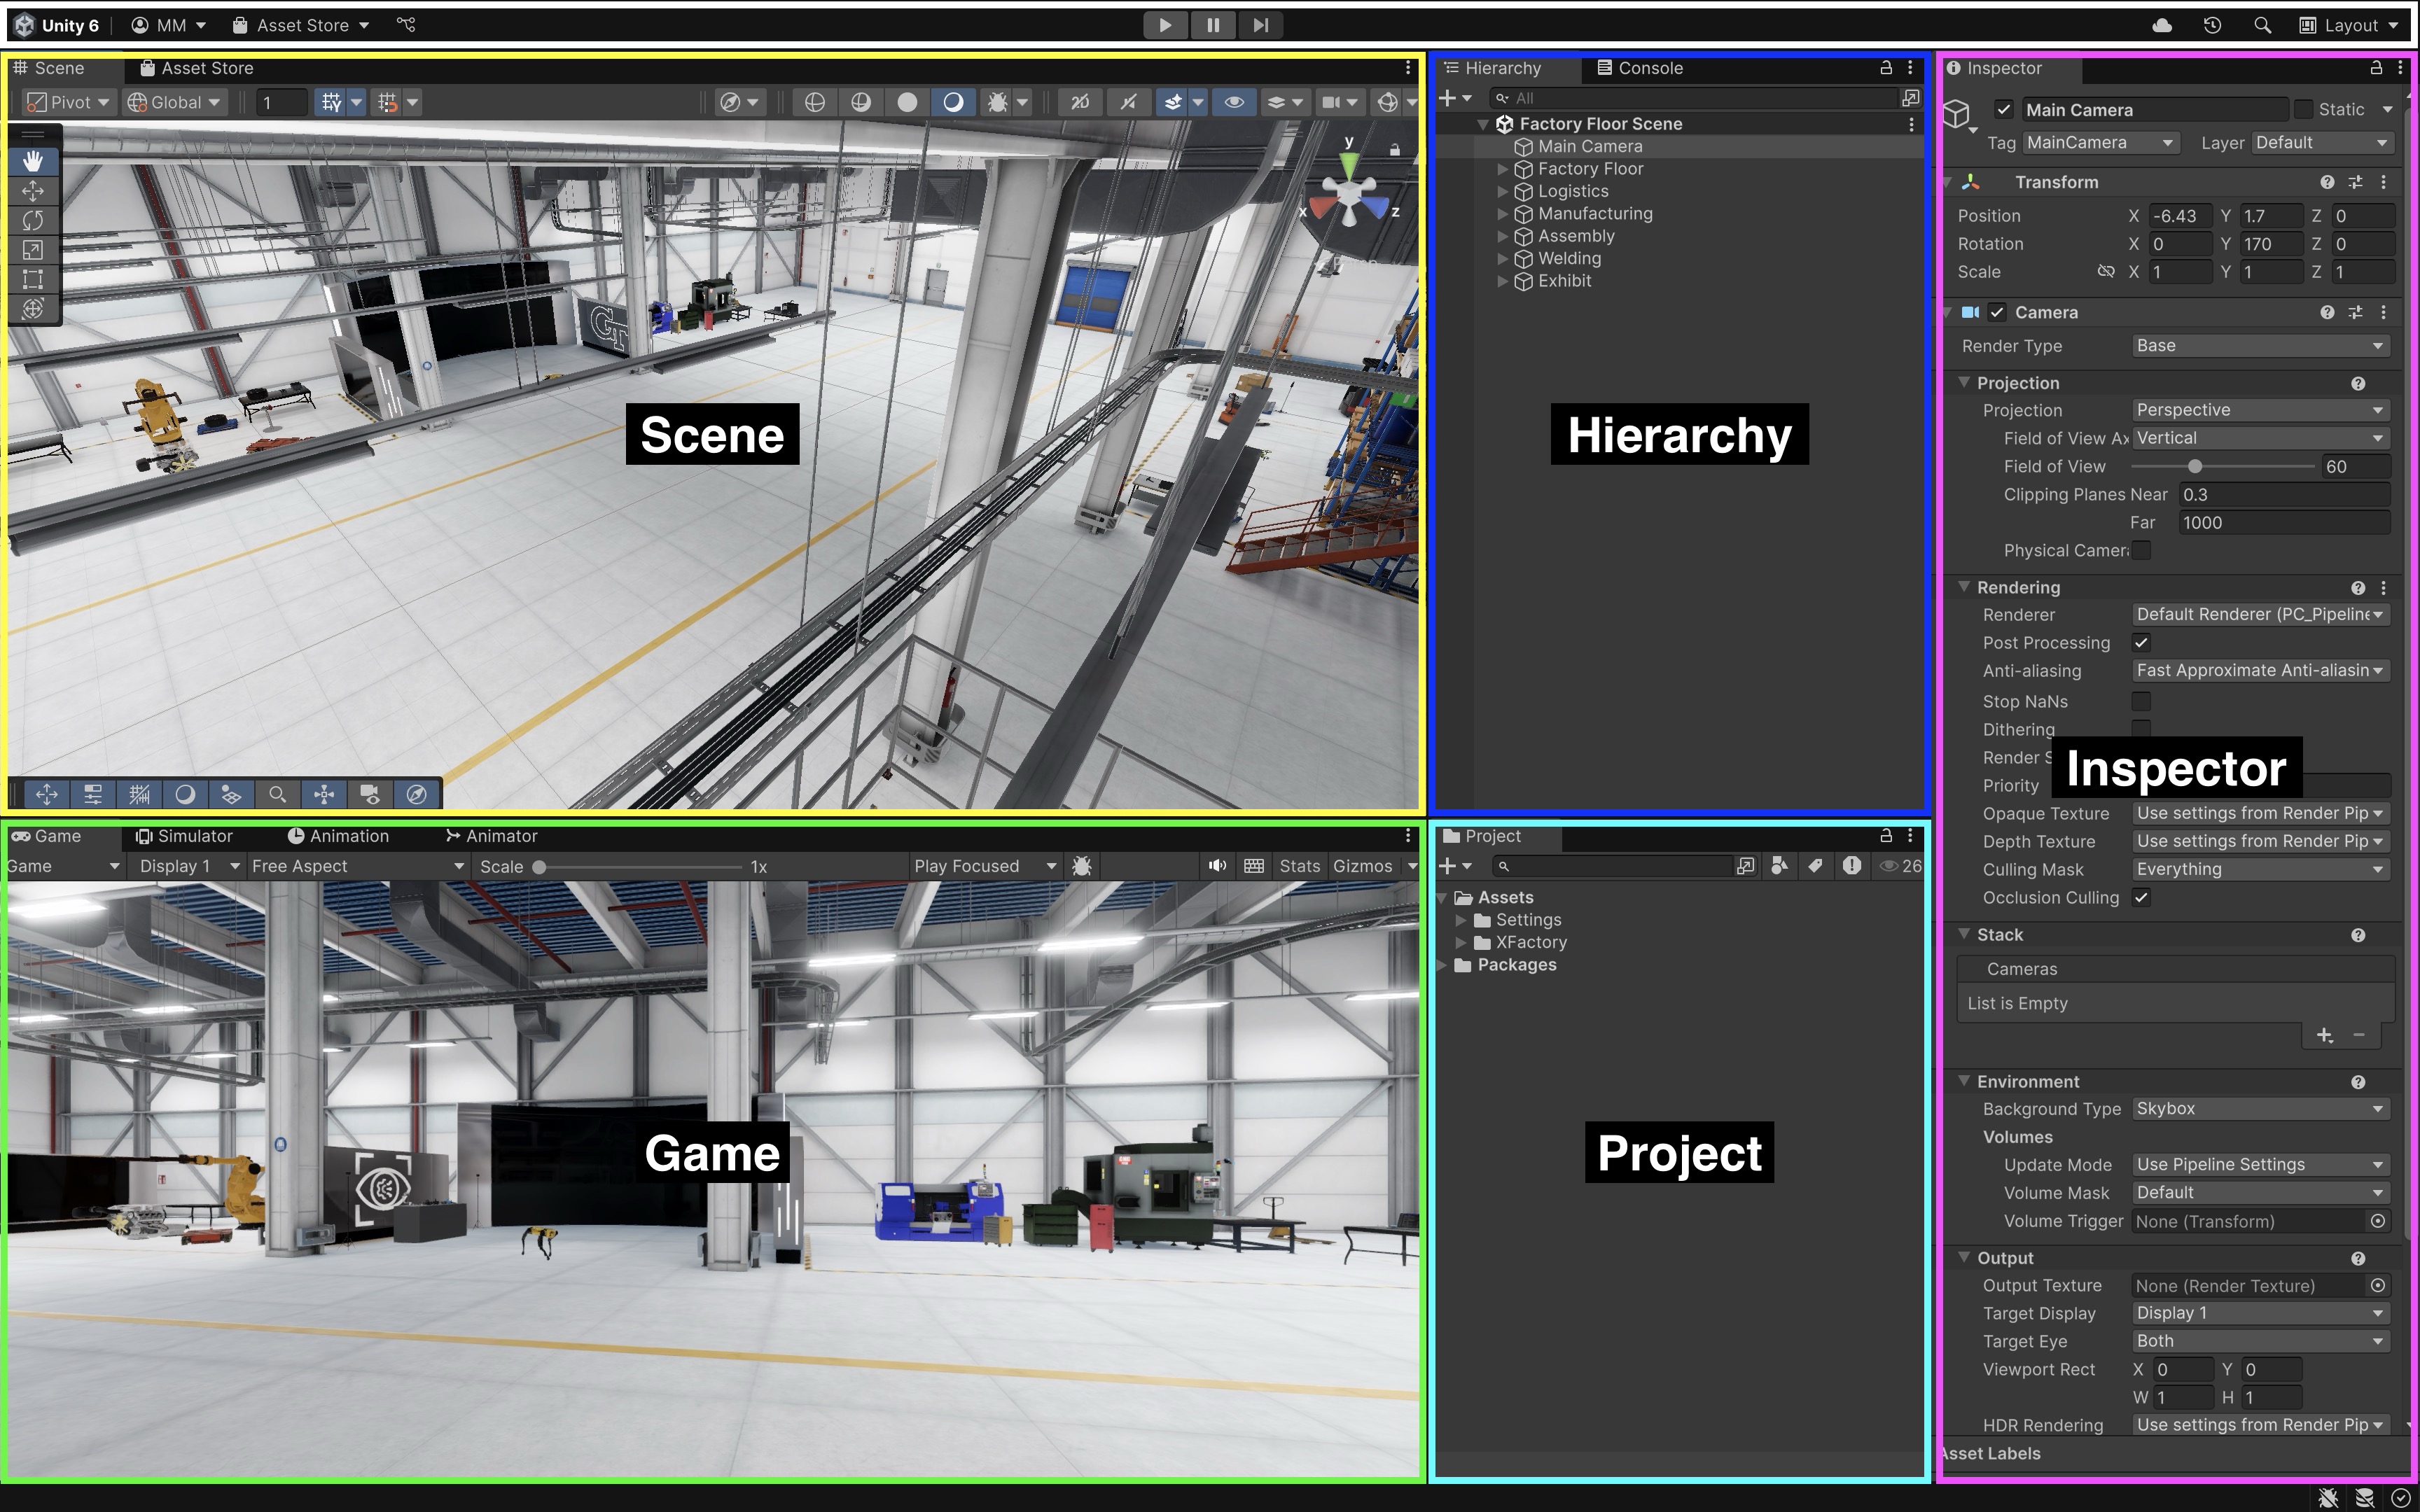2420x1512 pixels.
Task: Select the Rotate tool in Scene
Action: [33, 220]
